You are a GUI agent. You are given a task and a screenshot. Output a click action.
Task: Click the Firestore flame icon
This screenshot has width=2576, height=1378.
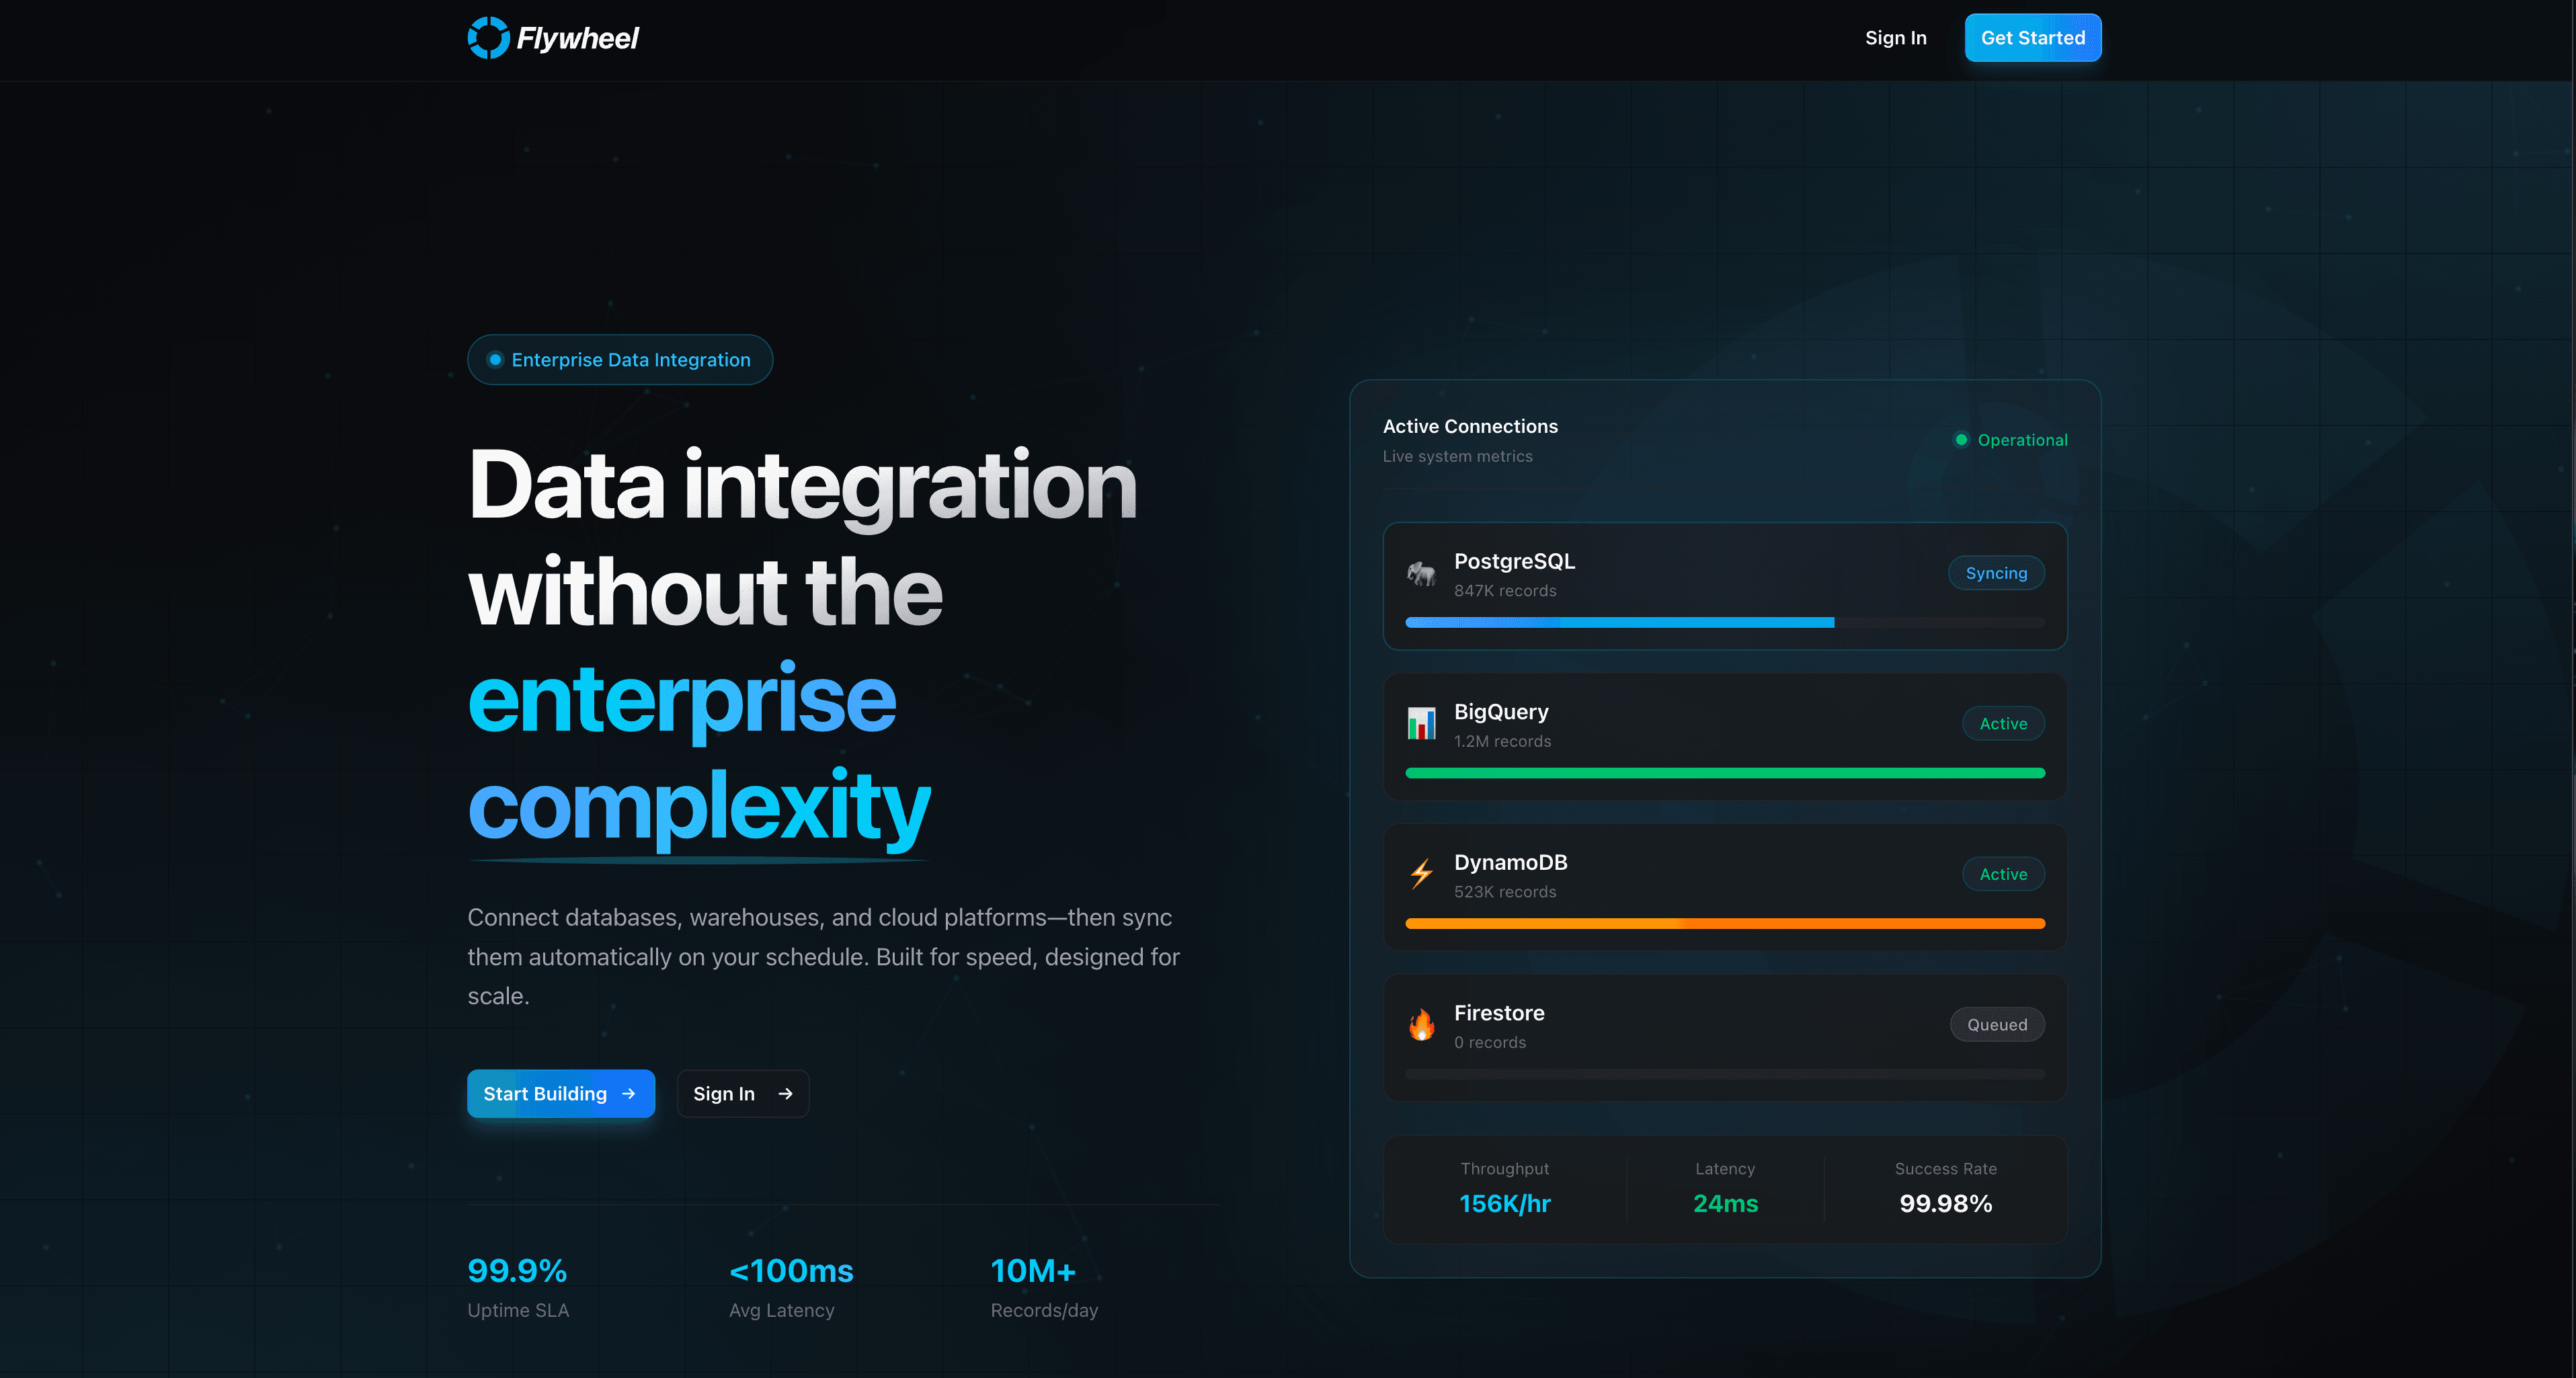pyautogui.click(x=1421, y=1024)
